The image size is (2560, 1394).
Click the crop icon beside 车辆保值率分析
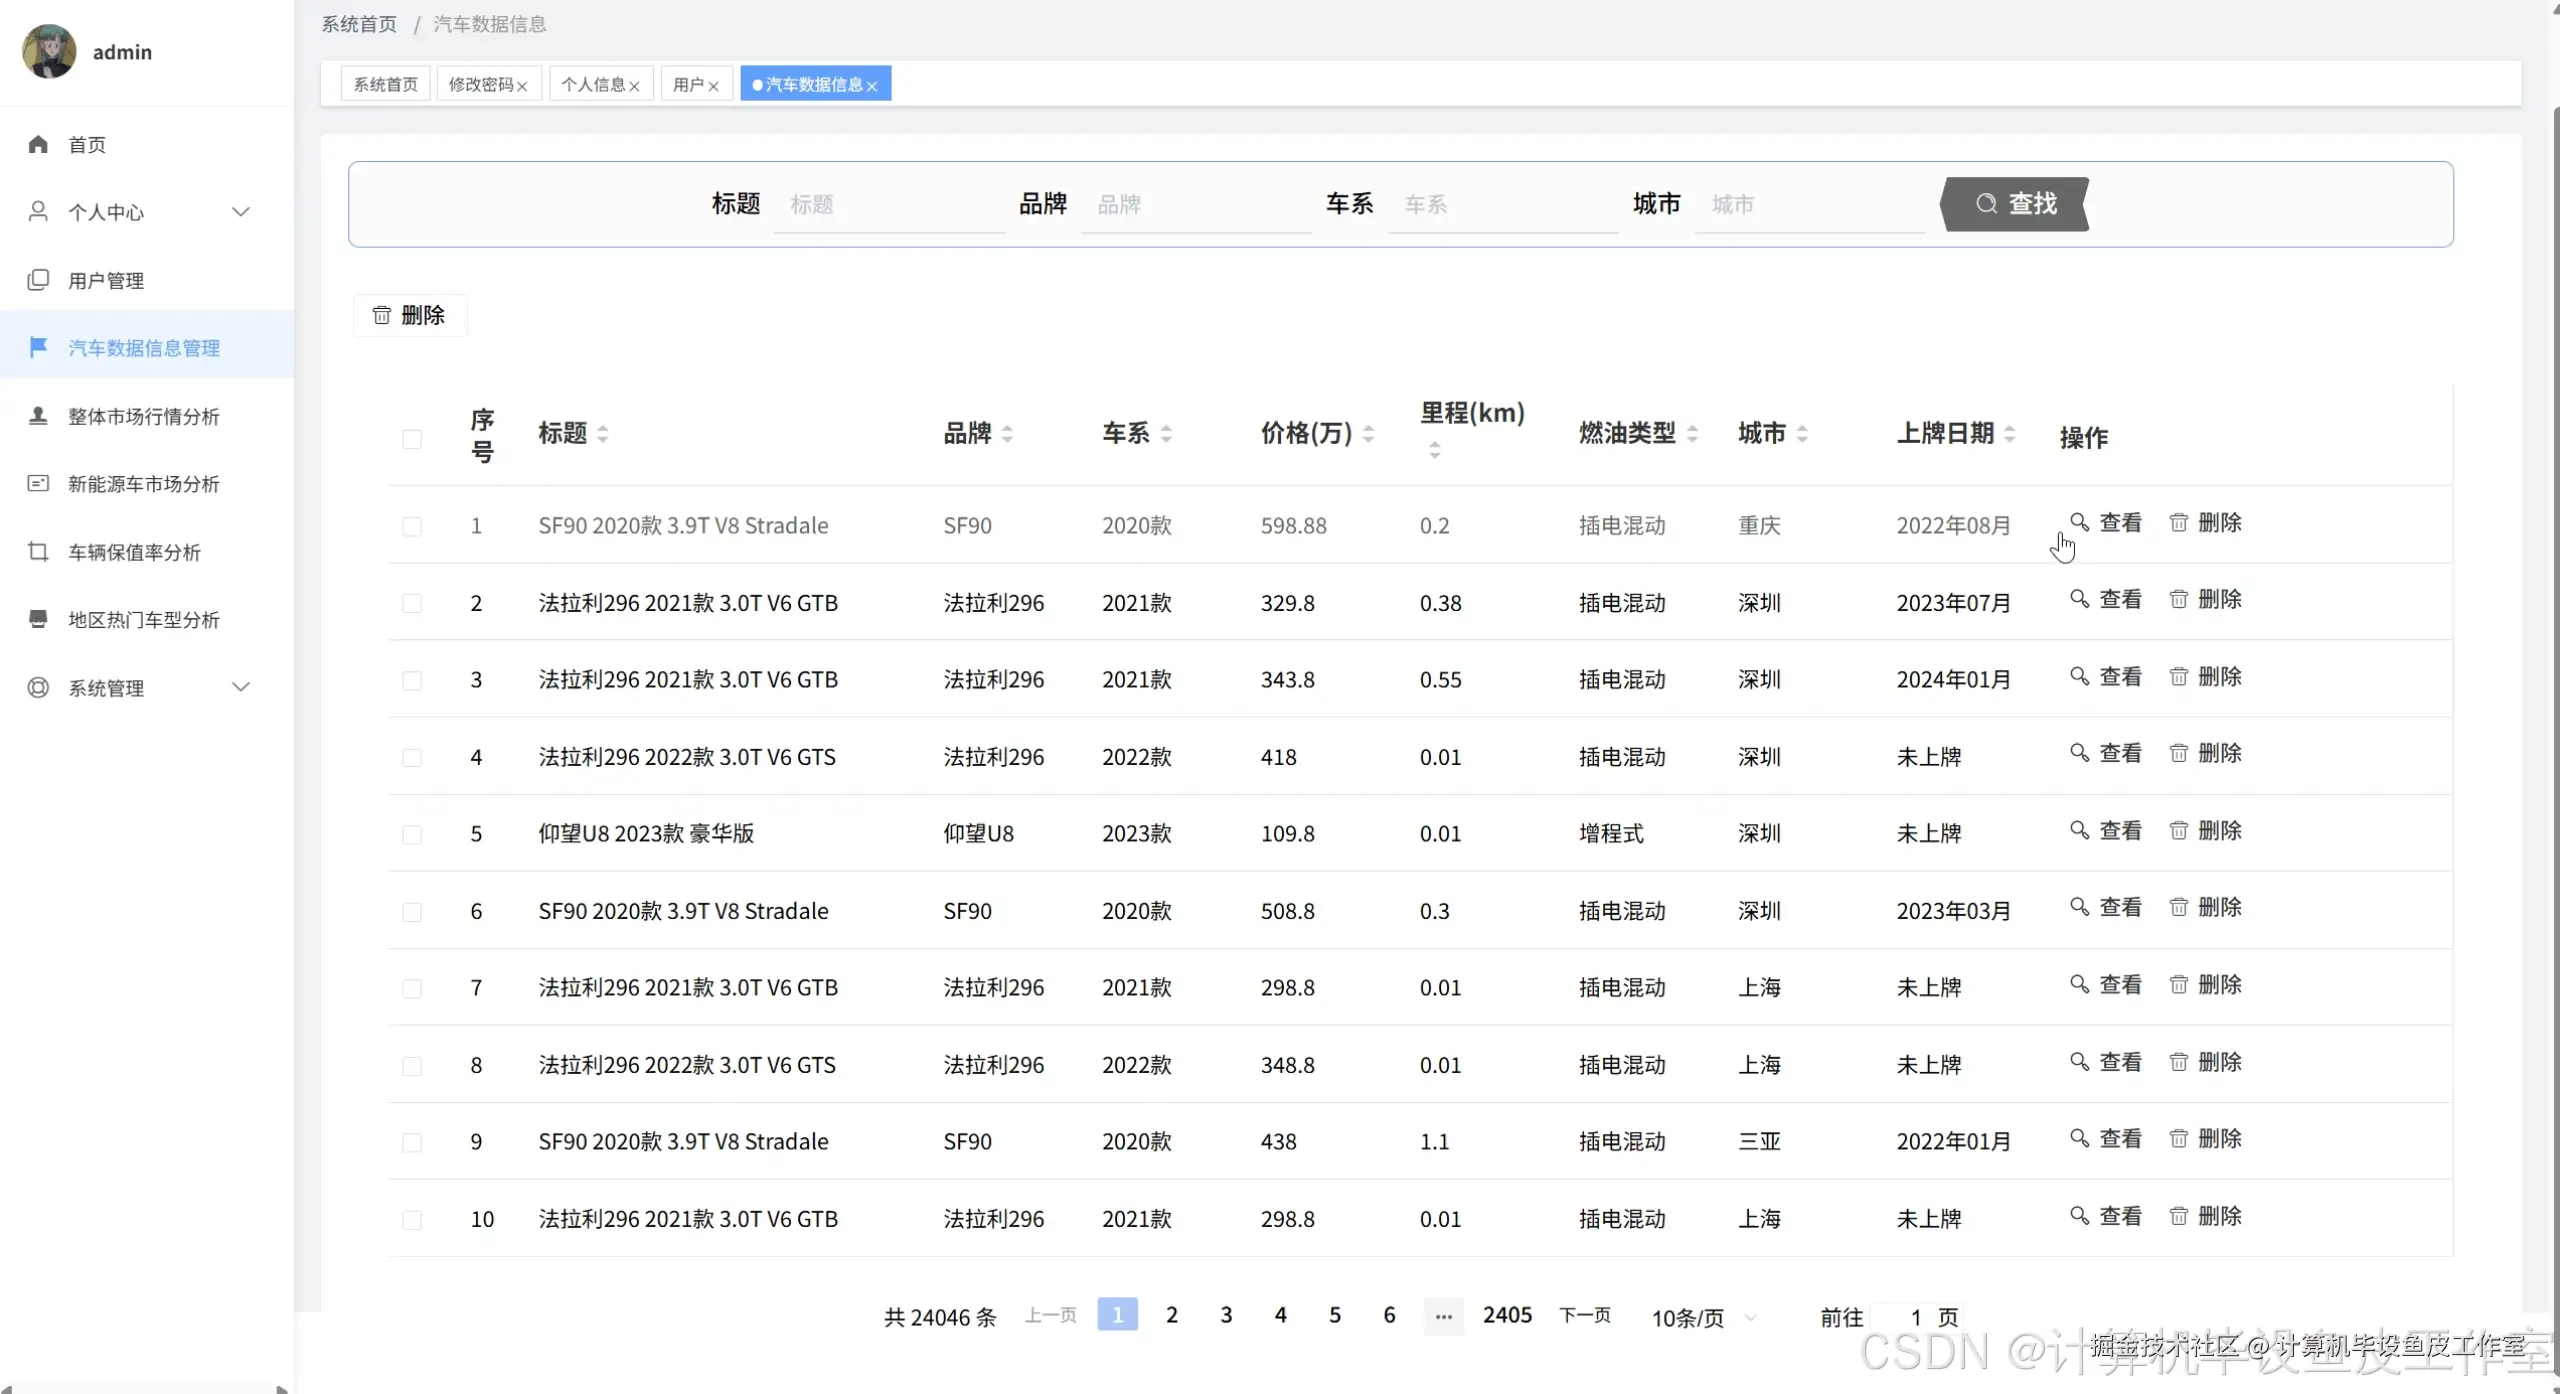pos(38,552)
